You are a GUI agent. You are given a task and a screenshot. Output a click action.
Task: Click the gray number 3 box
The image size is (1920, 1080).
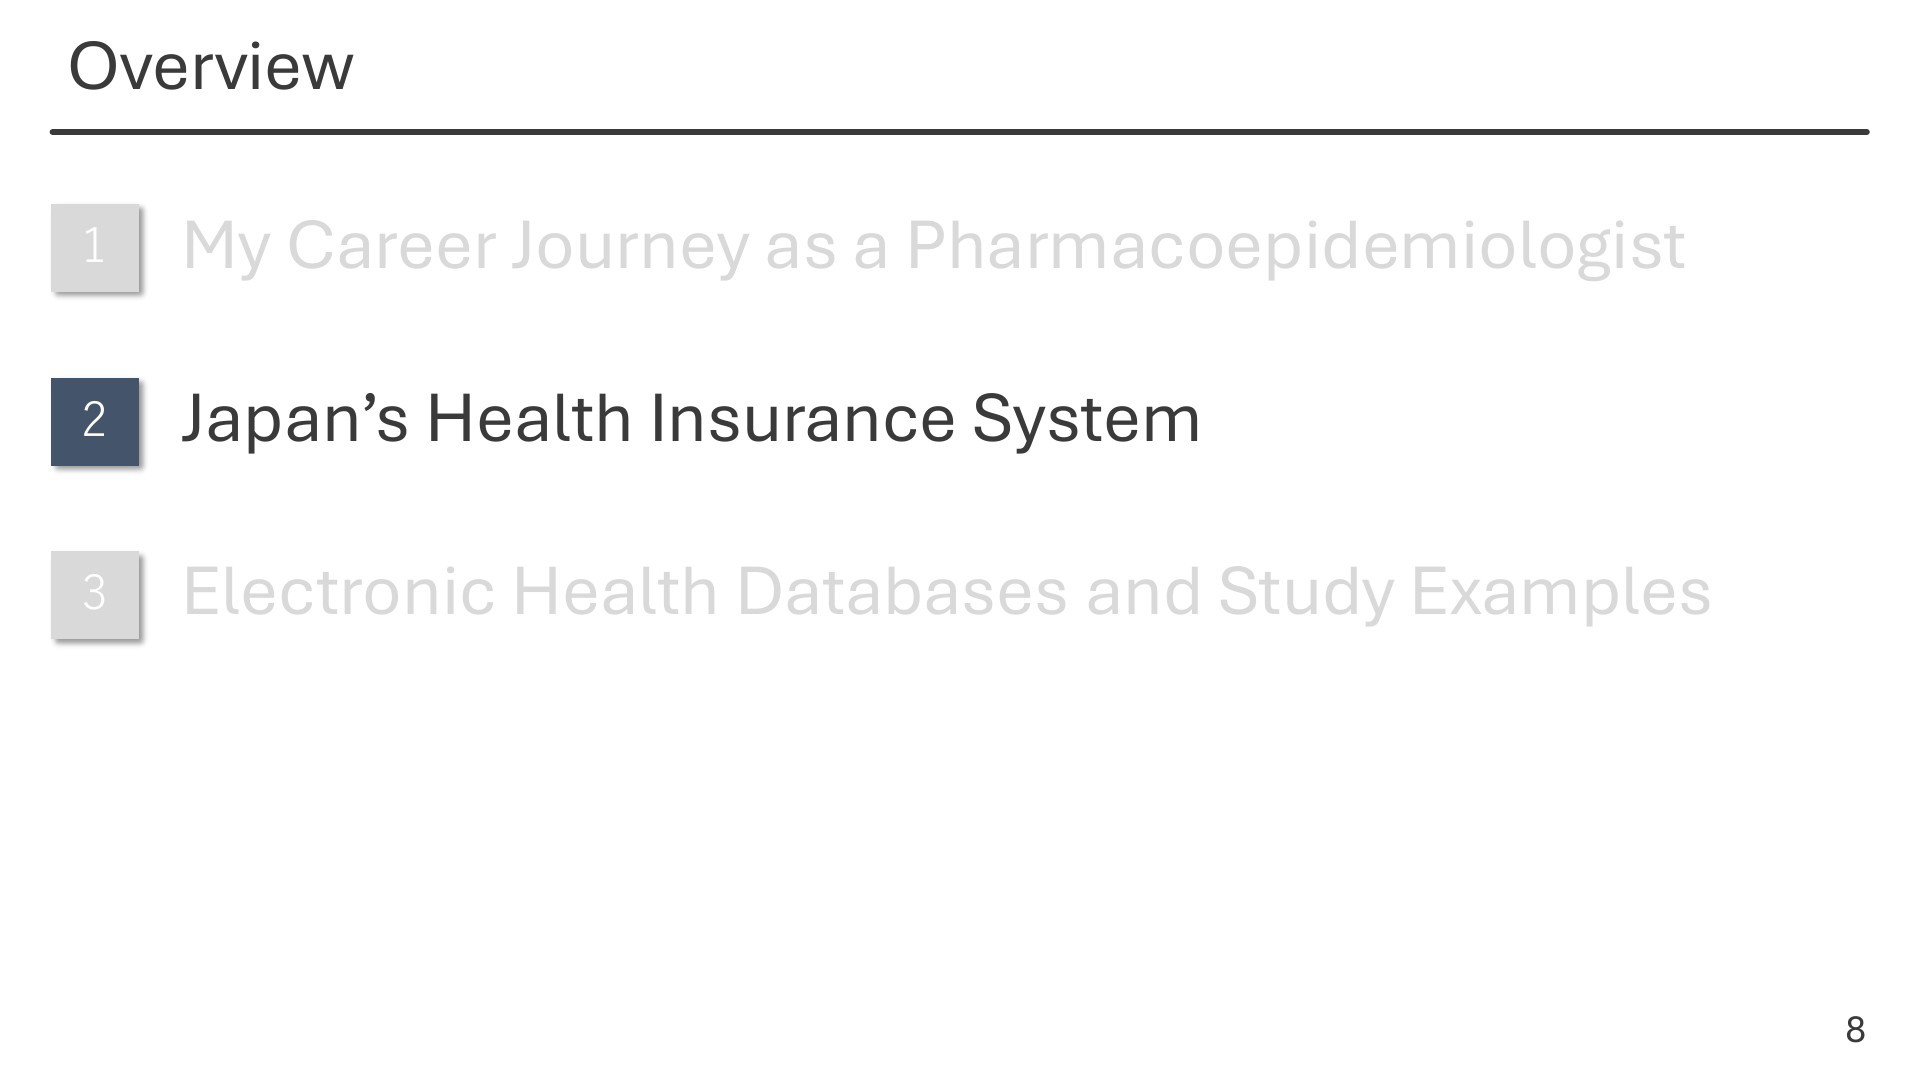point(95,594)
